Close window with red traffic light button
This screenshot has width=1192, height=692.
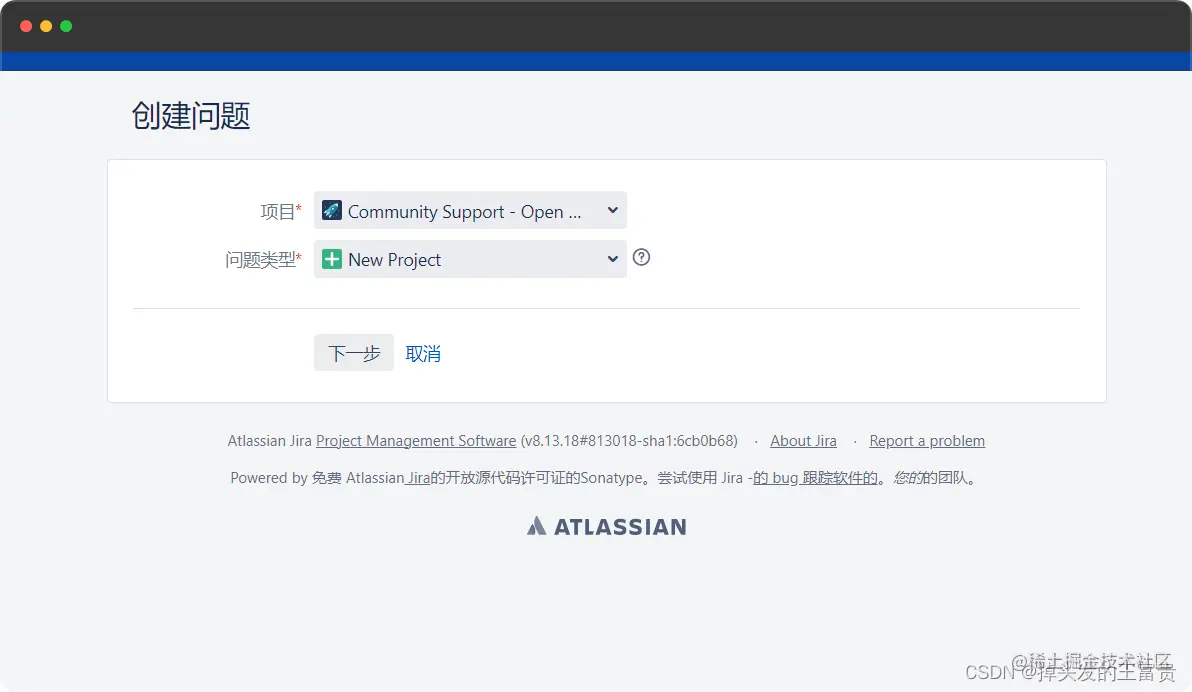[x=26, y=26]
